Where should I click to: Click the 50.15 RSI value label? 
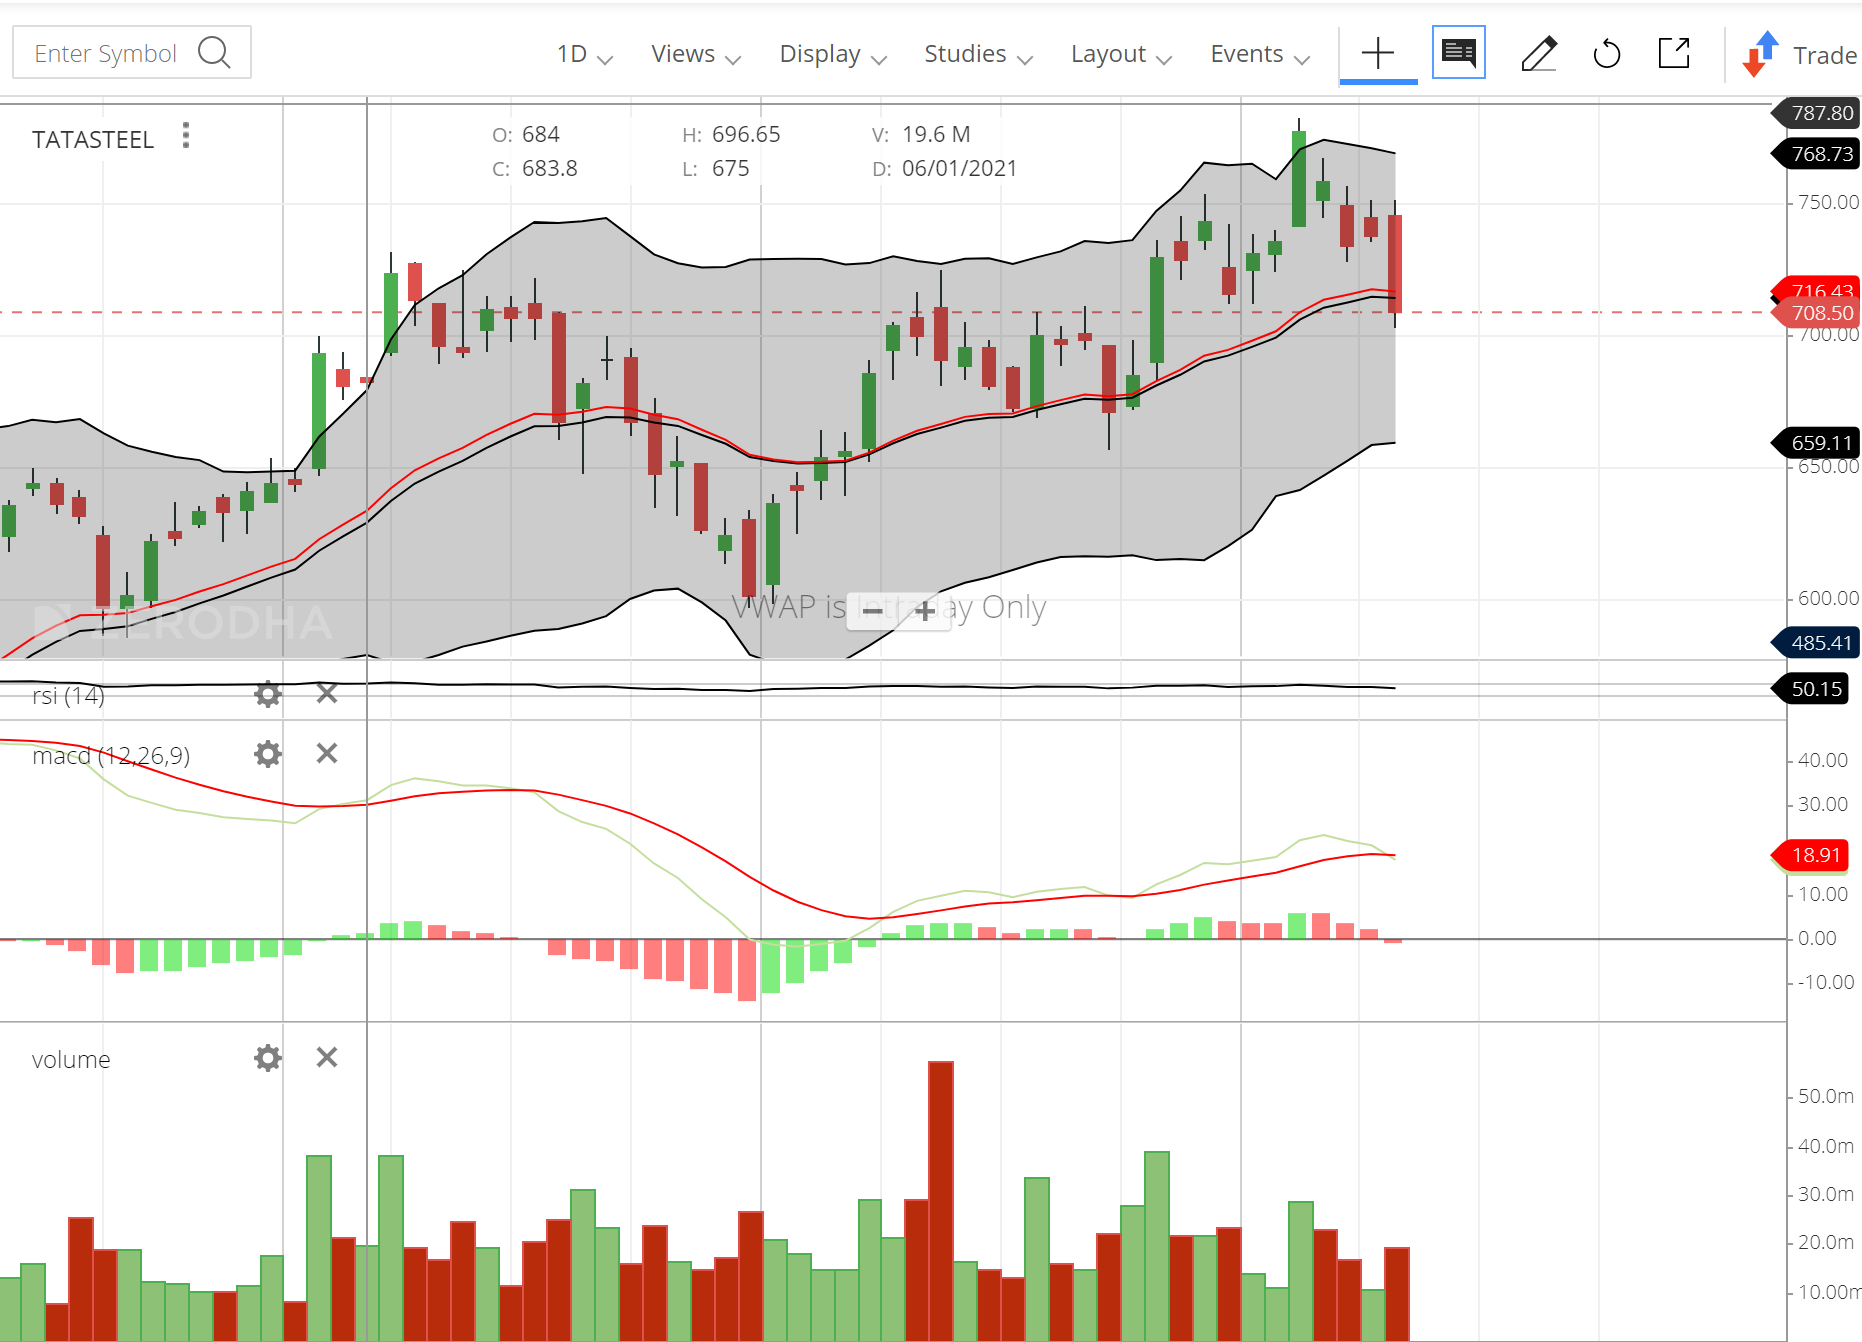point(1811,689)
